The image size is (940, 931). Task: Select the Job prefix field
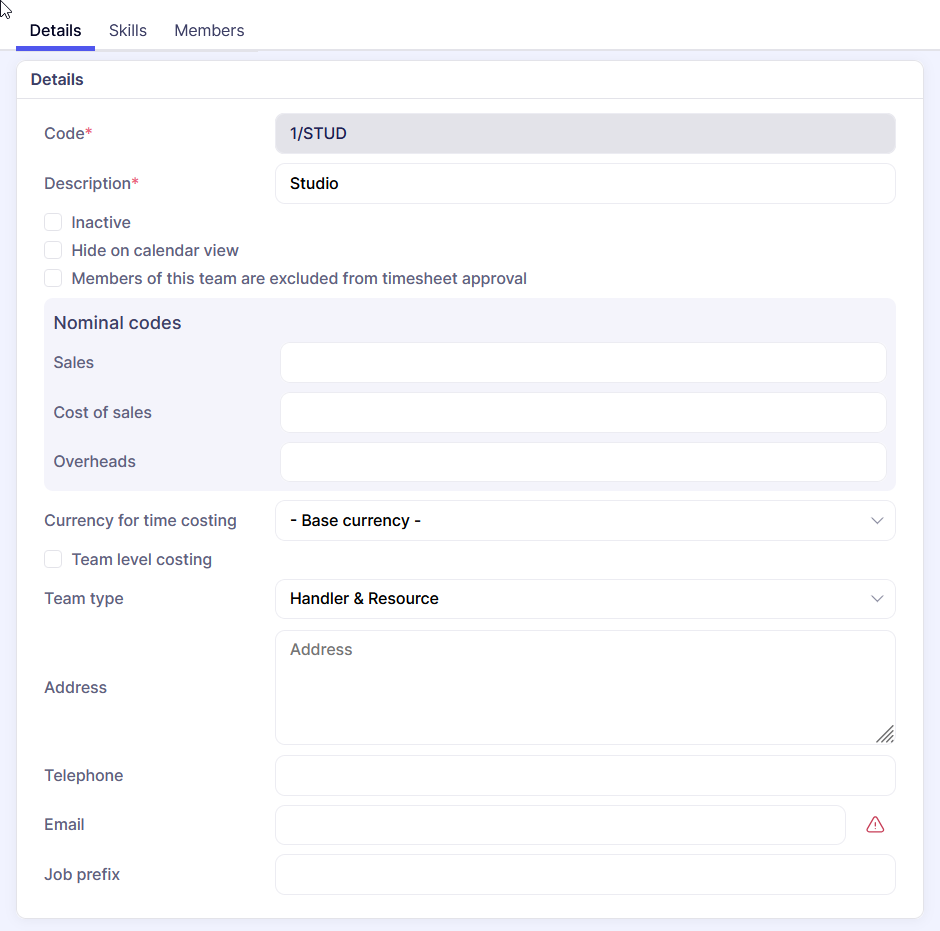click(x=585, y=875)
